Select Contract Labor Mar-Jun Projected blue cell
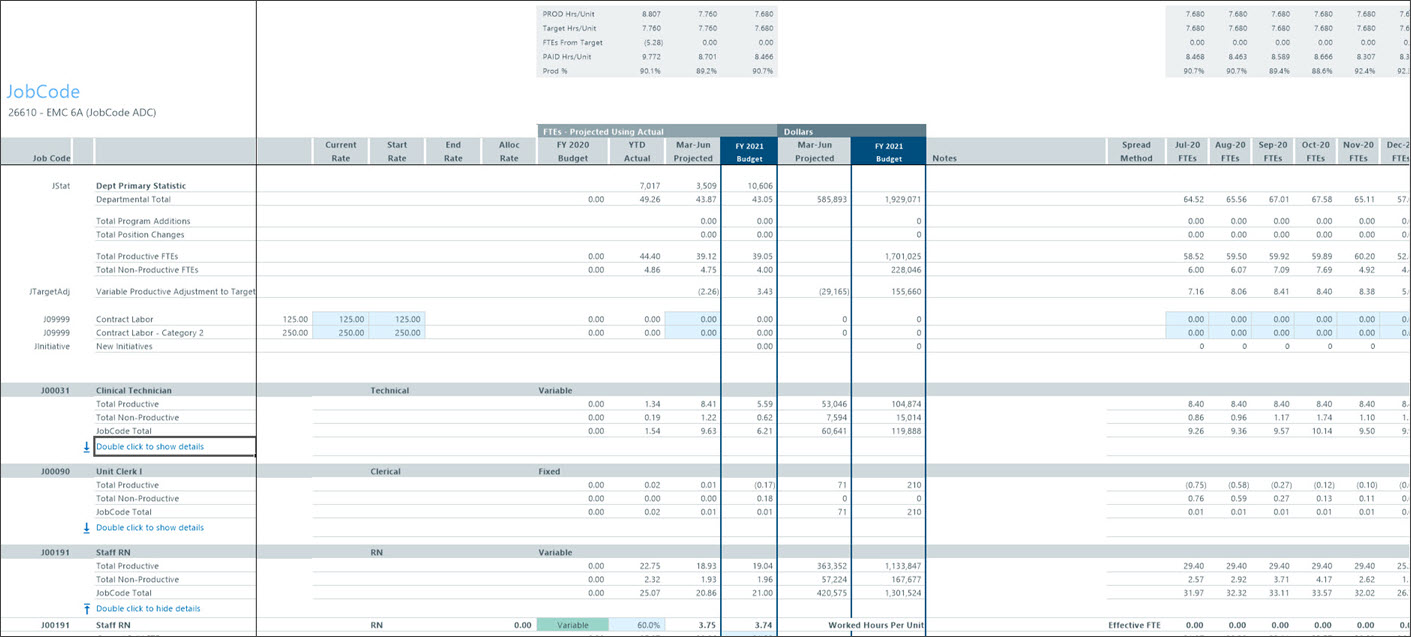 [692, 318]
